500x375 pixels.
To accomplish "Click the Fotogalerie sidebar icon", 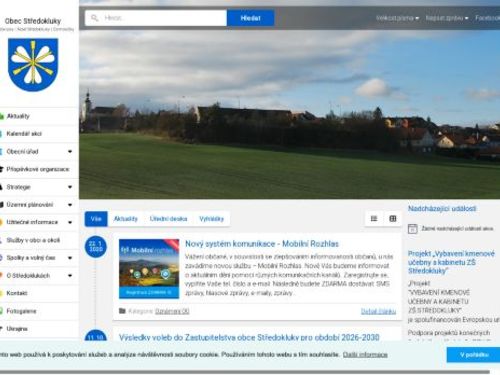I will tap(2, 311).
